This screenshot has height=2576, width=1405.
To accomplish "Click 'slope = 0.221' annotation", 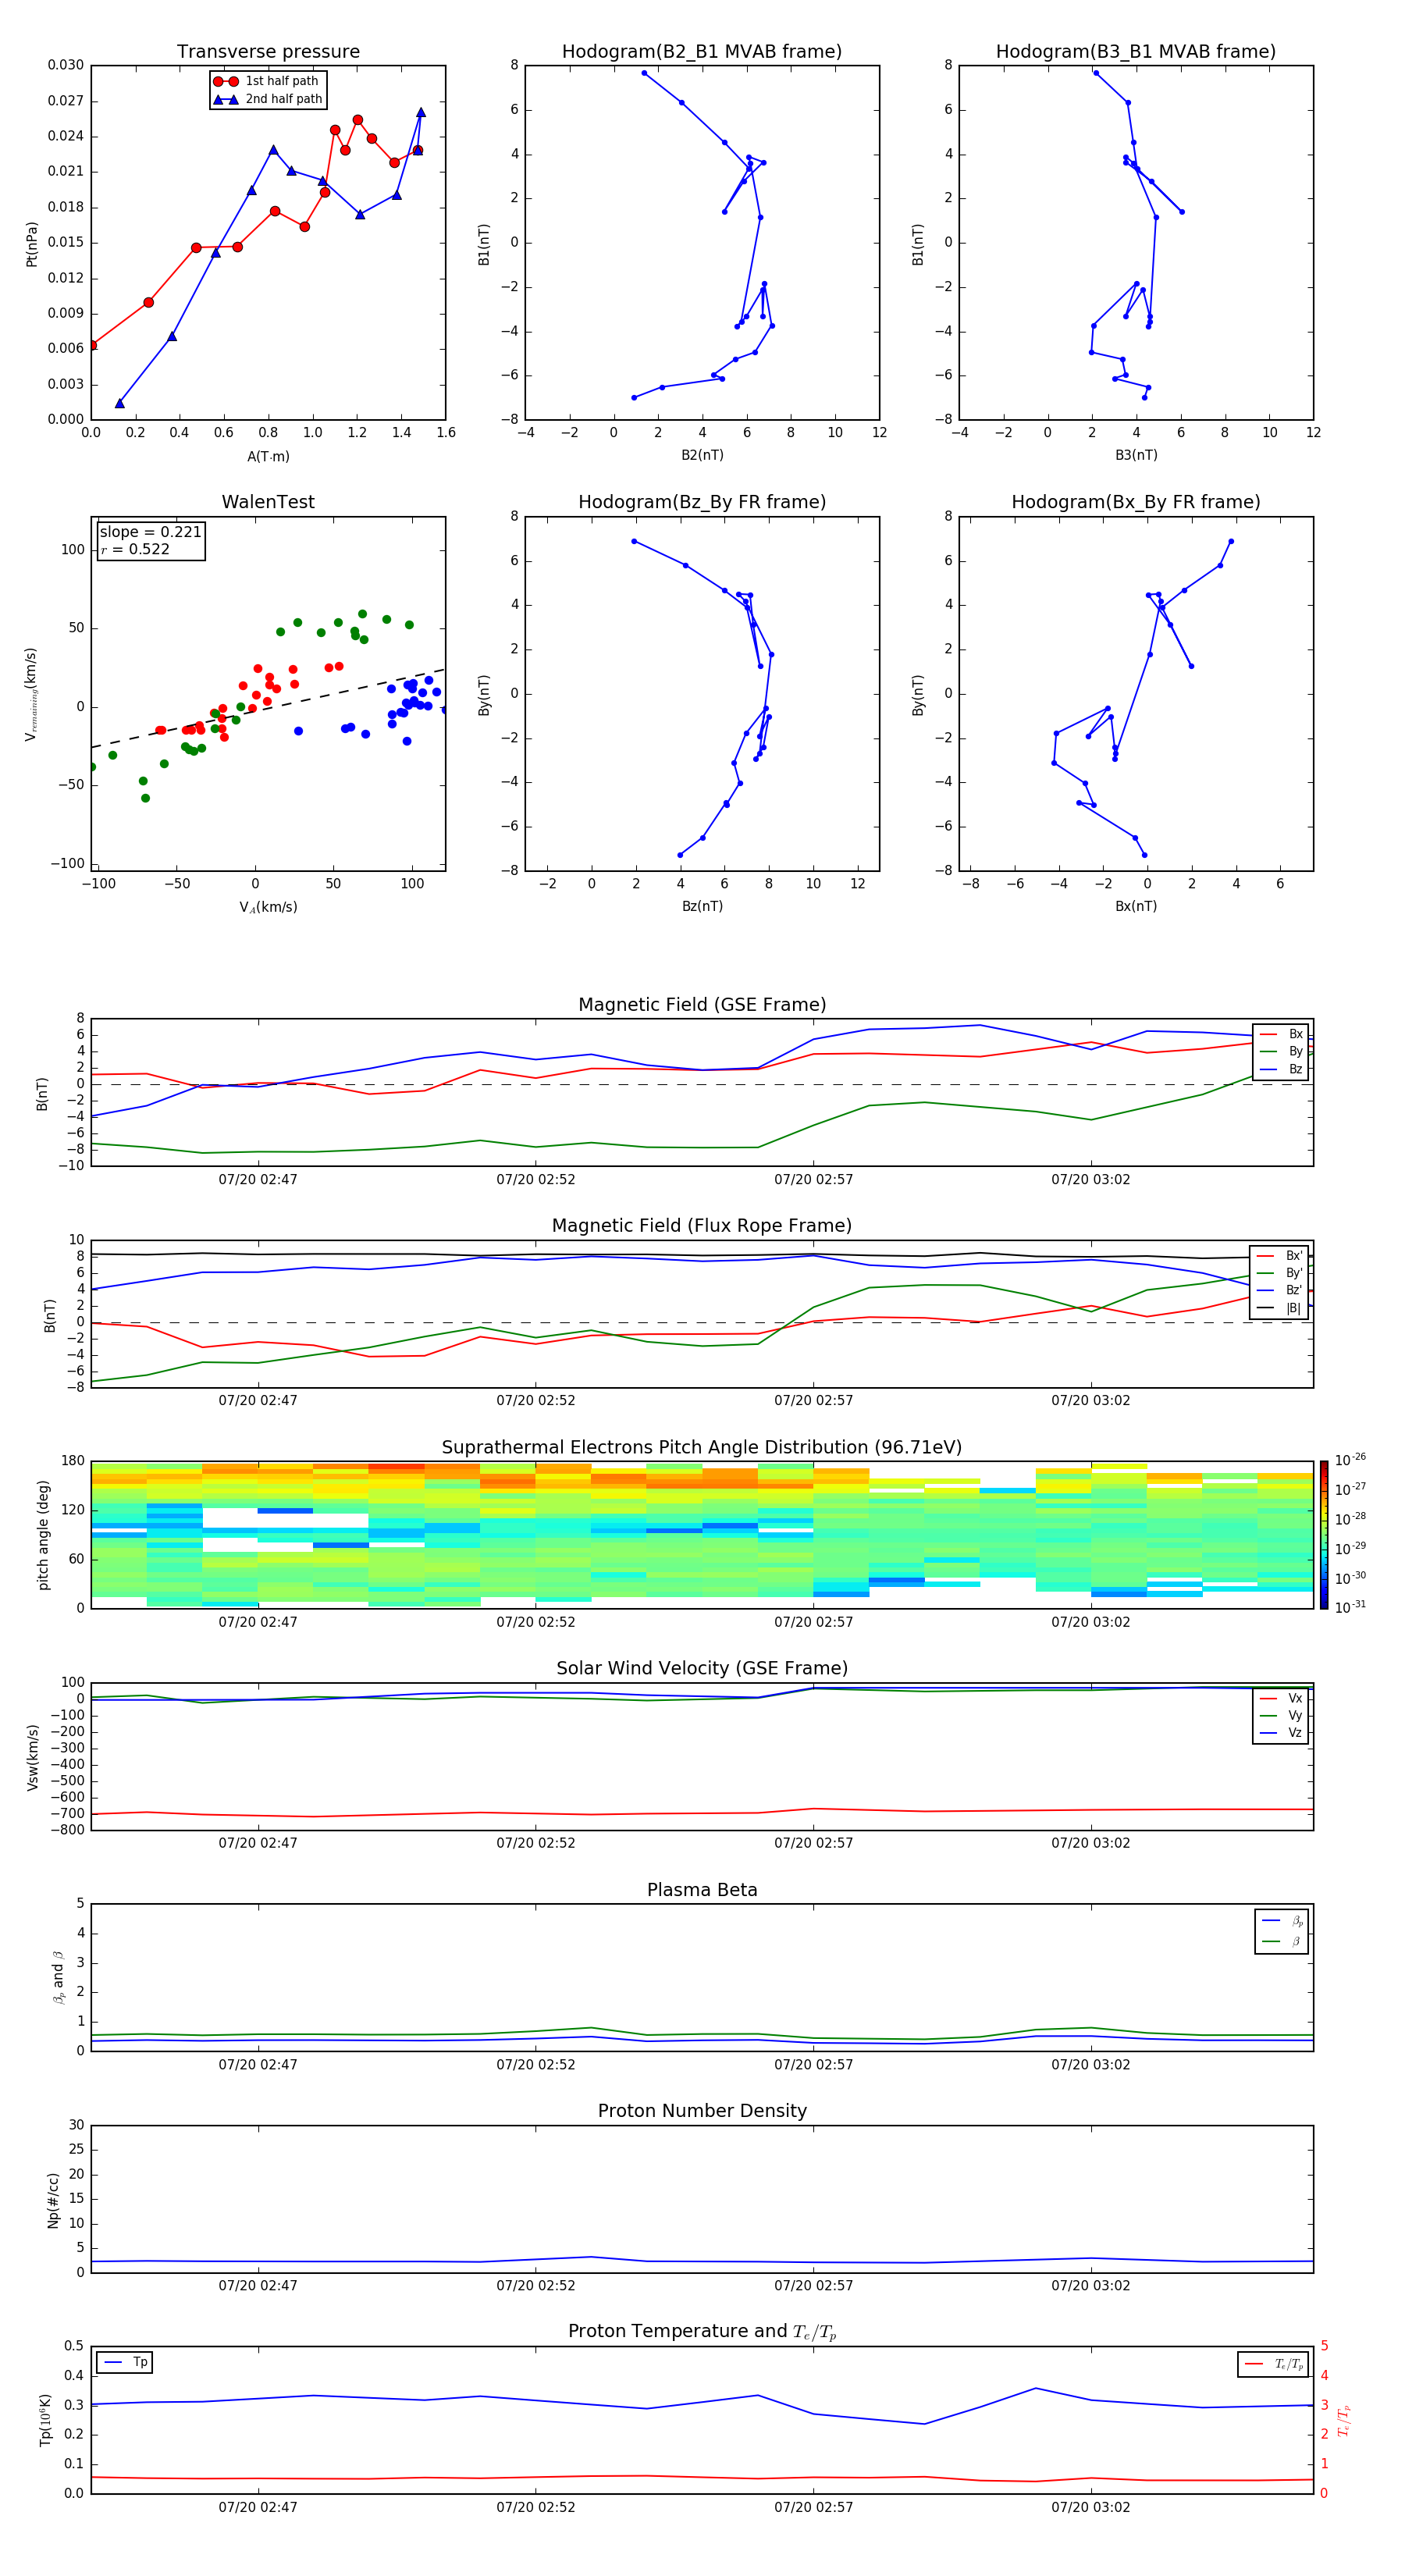I will pos(150,532).
